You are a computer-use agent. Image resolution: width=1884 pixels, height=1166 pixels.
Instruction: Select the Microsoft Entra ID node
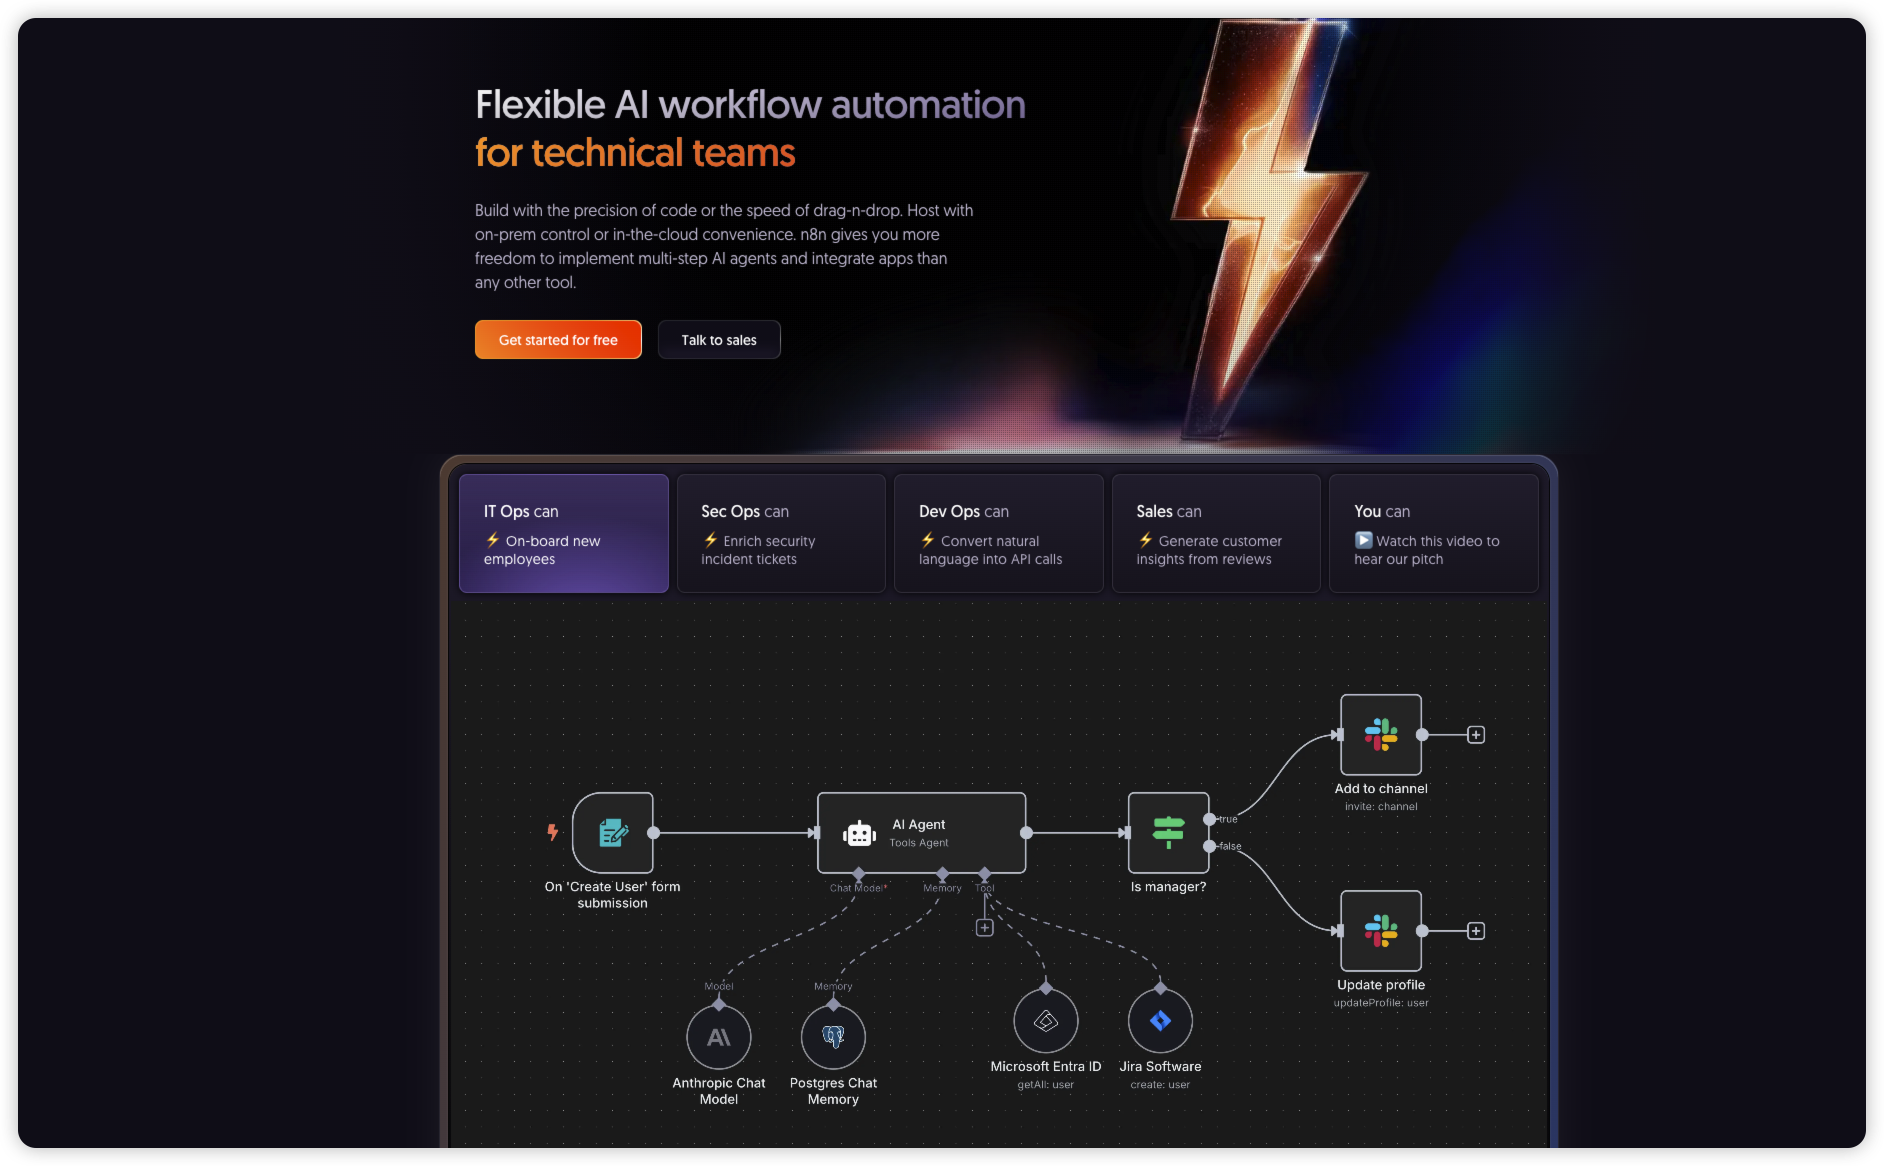[1046, 1021]
